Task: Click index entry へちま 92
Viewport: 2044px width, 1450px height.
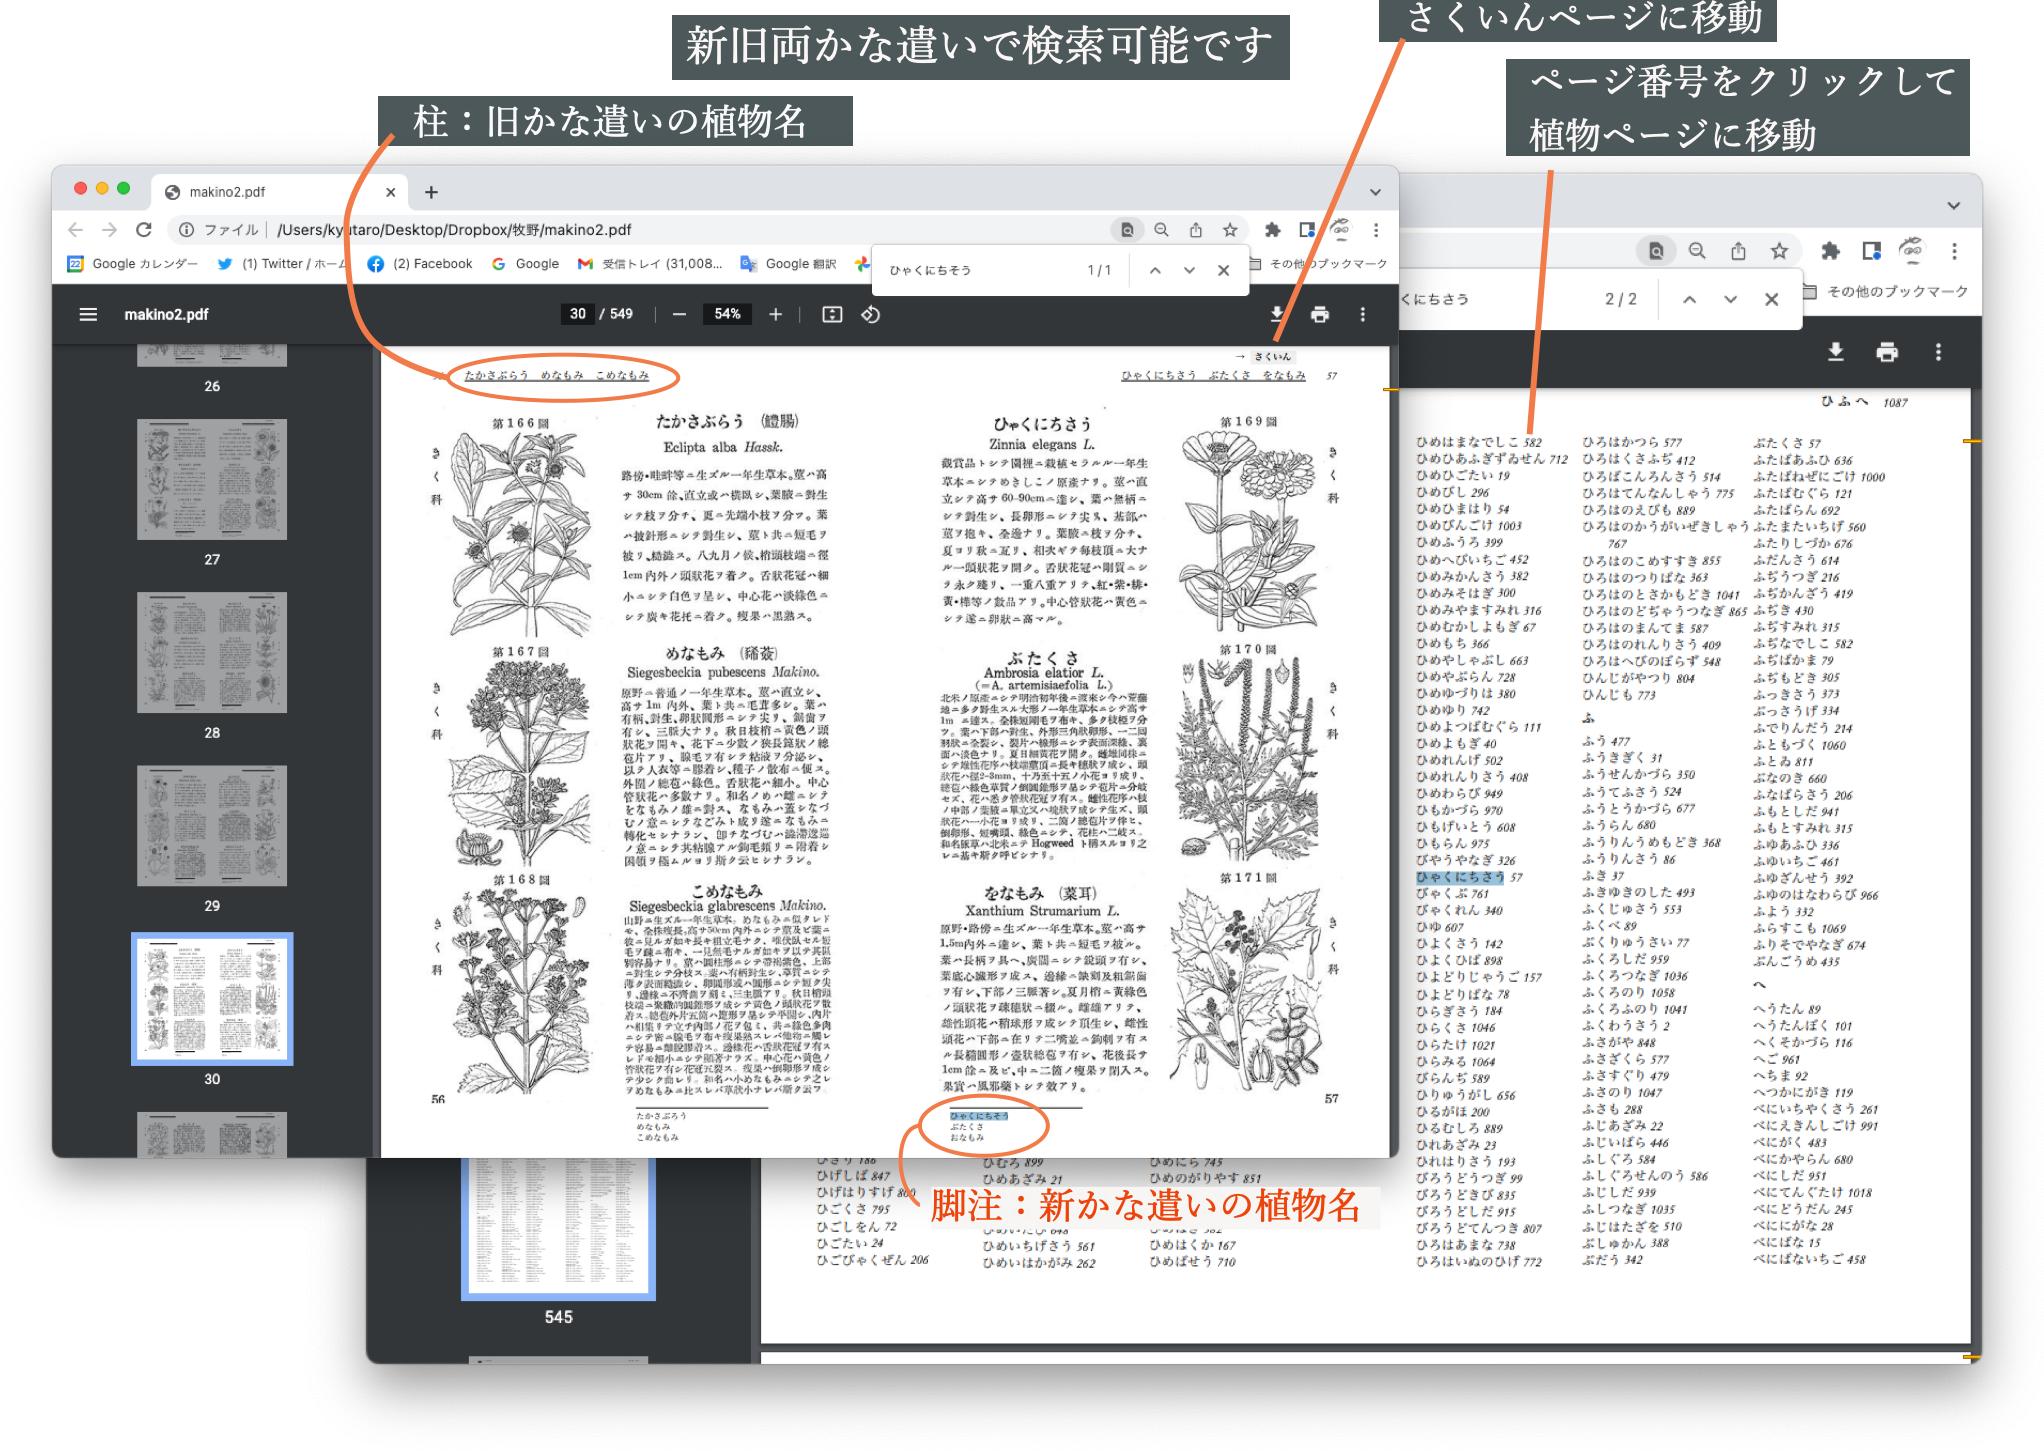Action: (1781, 1076)
